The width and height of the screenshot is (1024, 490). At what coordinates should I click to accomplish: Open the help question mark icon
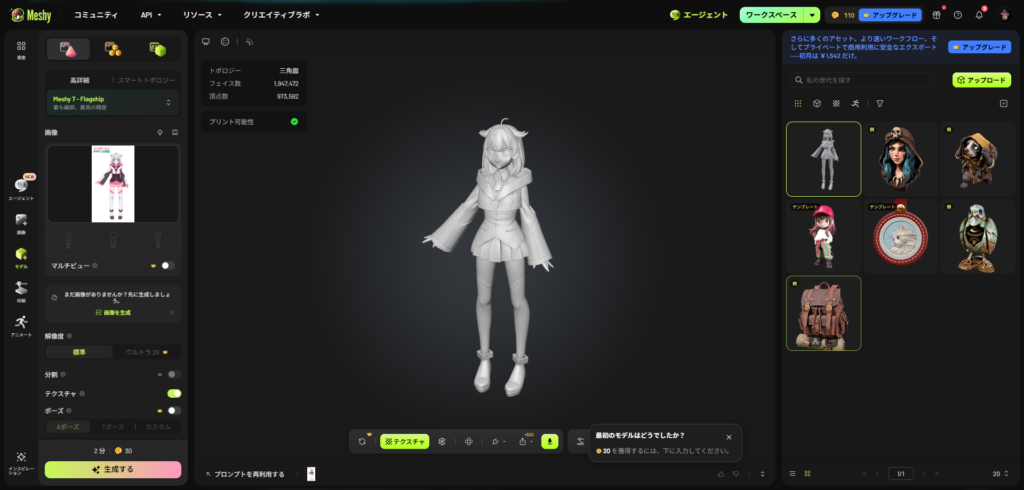[x=957, y=15]
